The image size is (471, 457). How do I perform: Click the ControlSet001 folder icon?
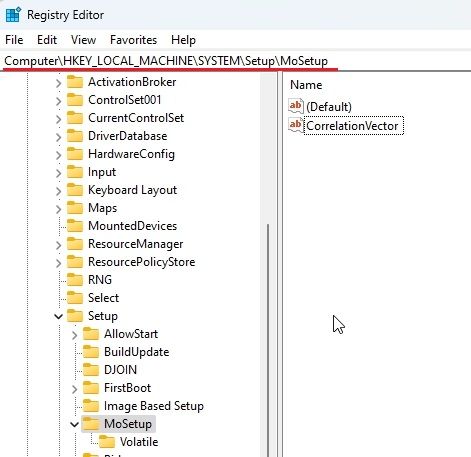[x=75, y=100]
